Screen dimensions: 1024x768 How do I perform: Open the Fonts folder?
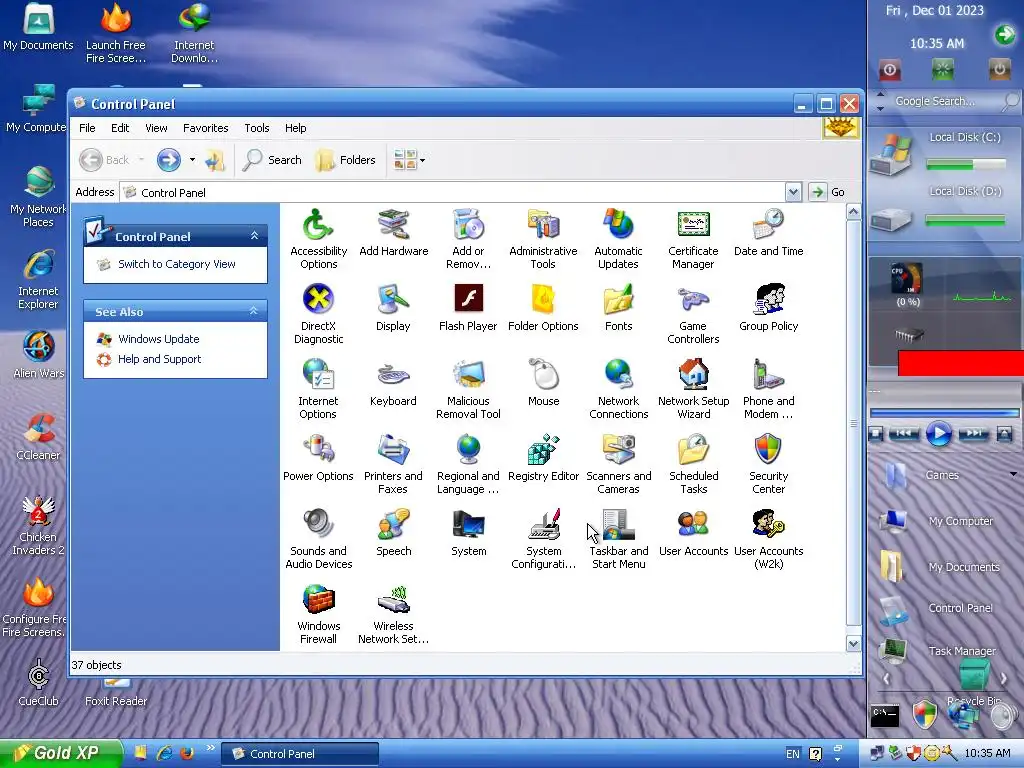pos(618,308)
